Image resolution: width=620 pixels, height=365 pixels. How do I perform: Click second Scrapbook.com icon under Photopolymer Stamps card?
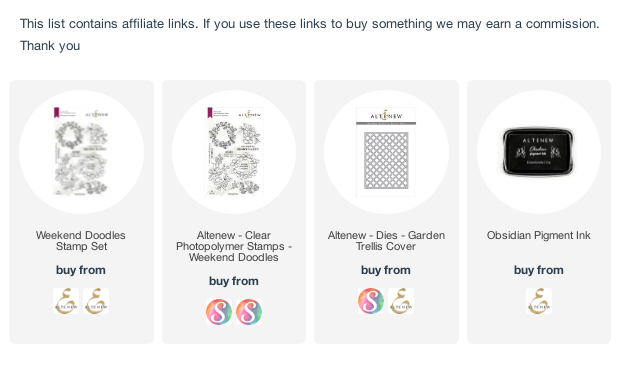click(249, 312)
